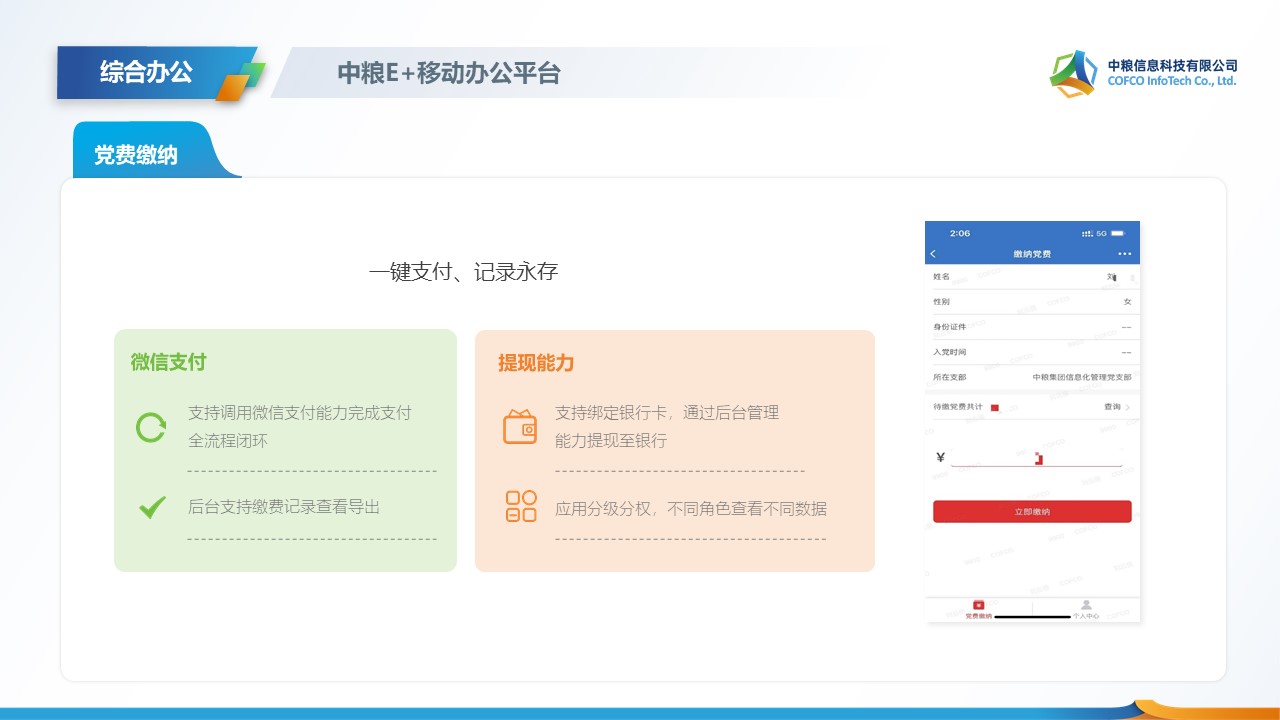The image size is (1280, 720).
Task: Click the 综合办公 header label
Action: coord(146,72)
